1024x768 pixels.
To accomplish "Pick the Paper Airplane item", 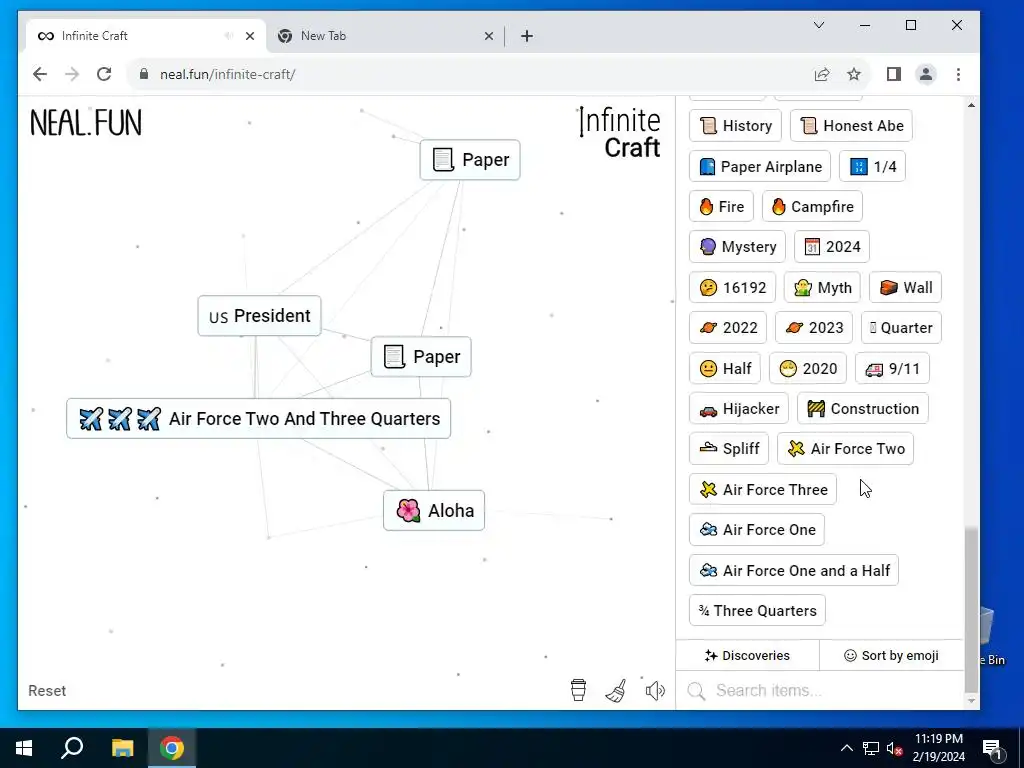I will point(760,167).
